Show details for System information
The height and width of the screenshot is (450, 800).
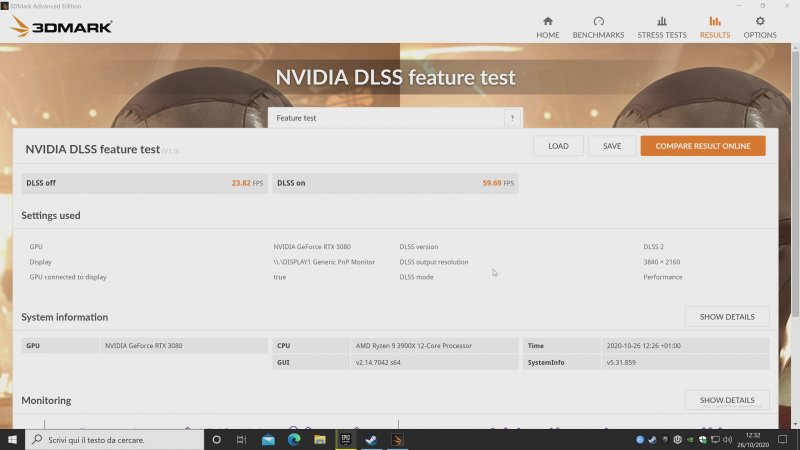point(727,317)
